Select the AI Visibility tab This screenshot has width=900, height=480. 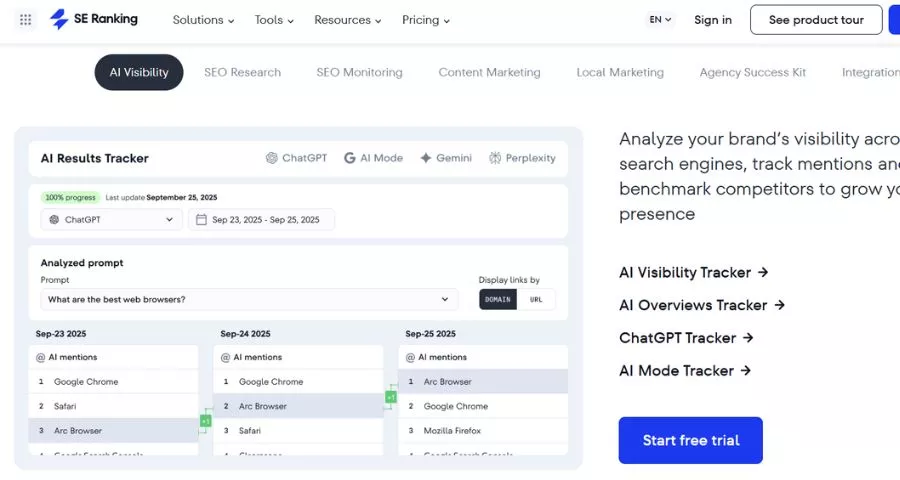click(x=139, y=72)
